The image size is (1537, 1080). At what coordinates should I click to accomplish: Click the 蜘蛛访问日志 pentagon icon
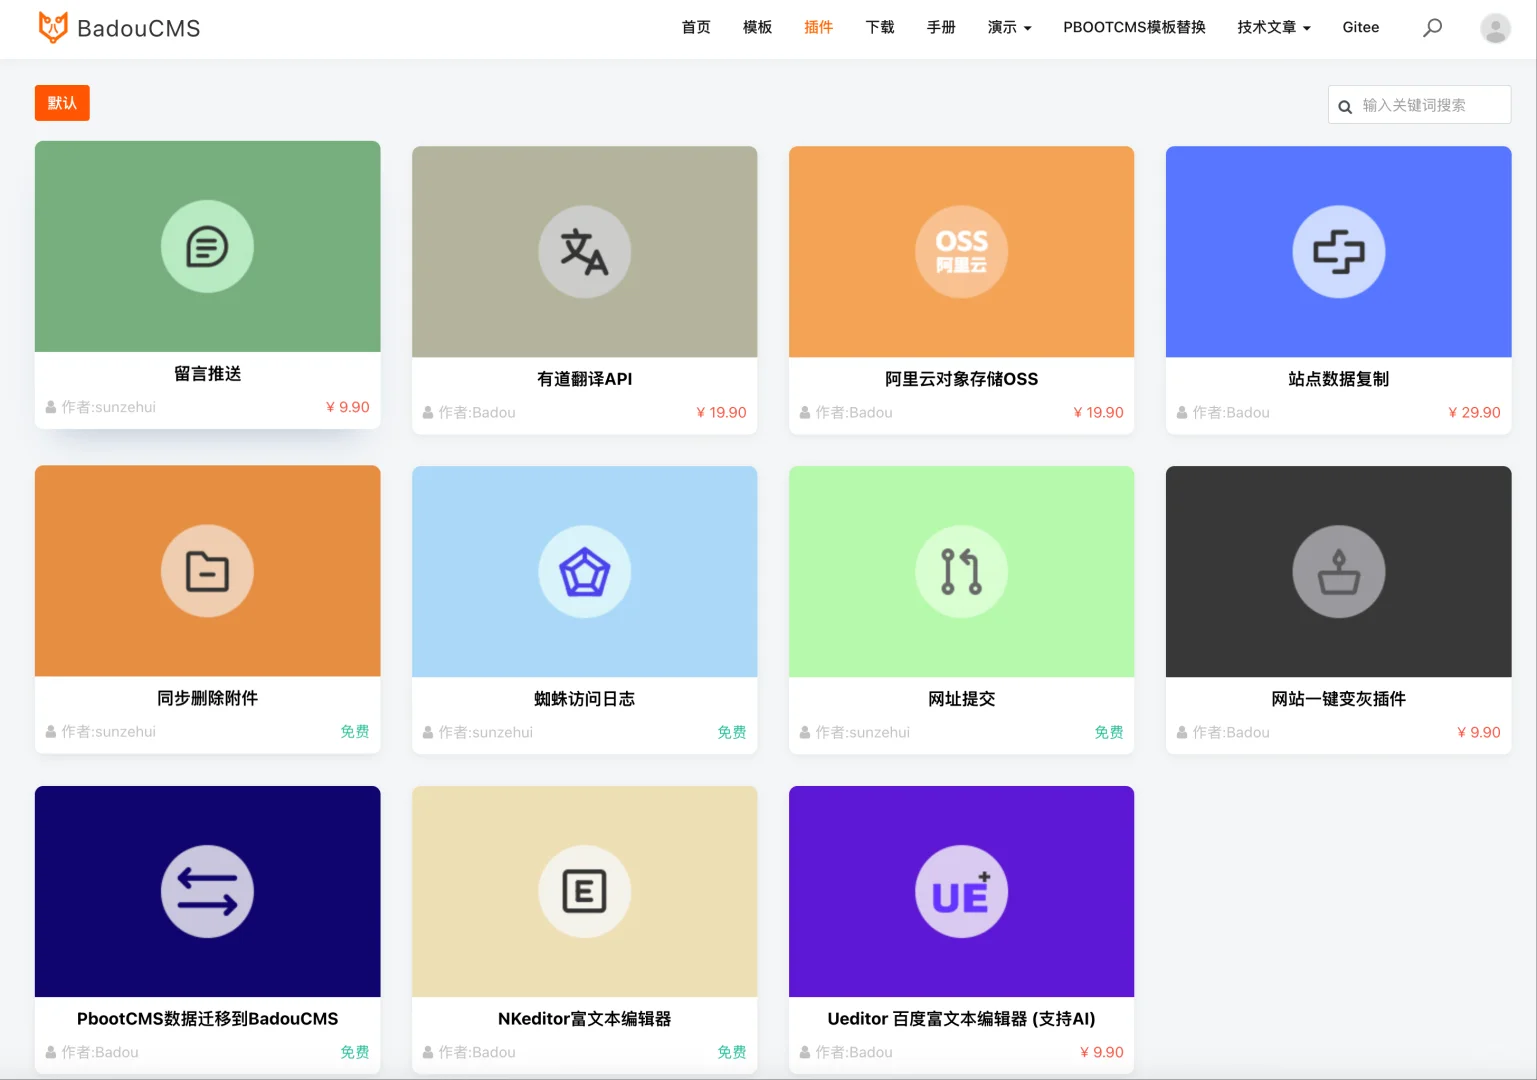[584, 571]
